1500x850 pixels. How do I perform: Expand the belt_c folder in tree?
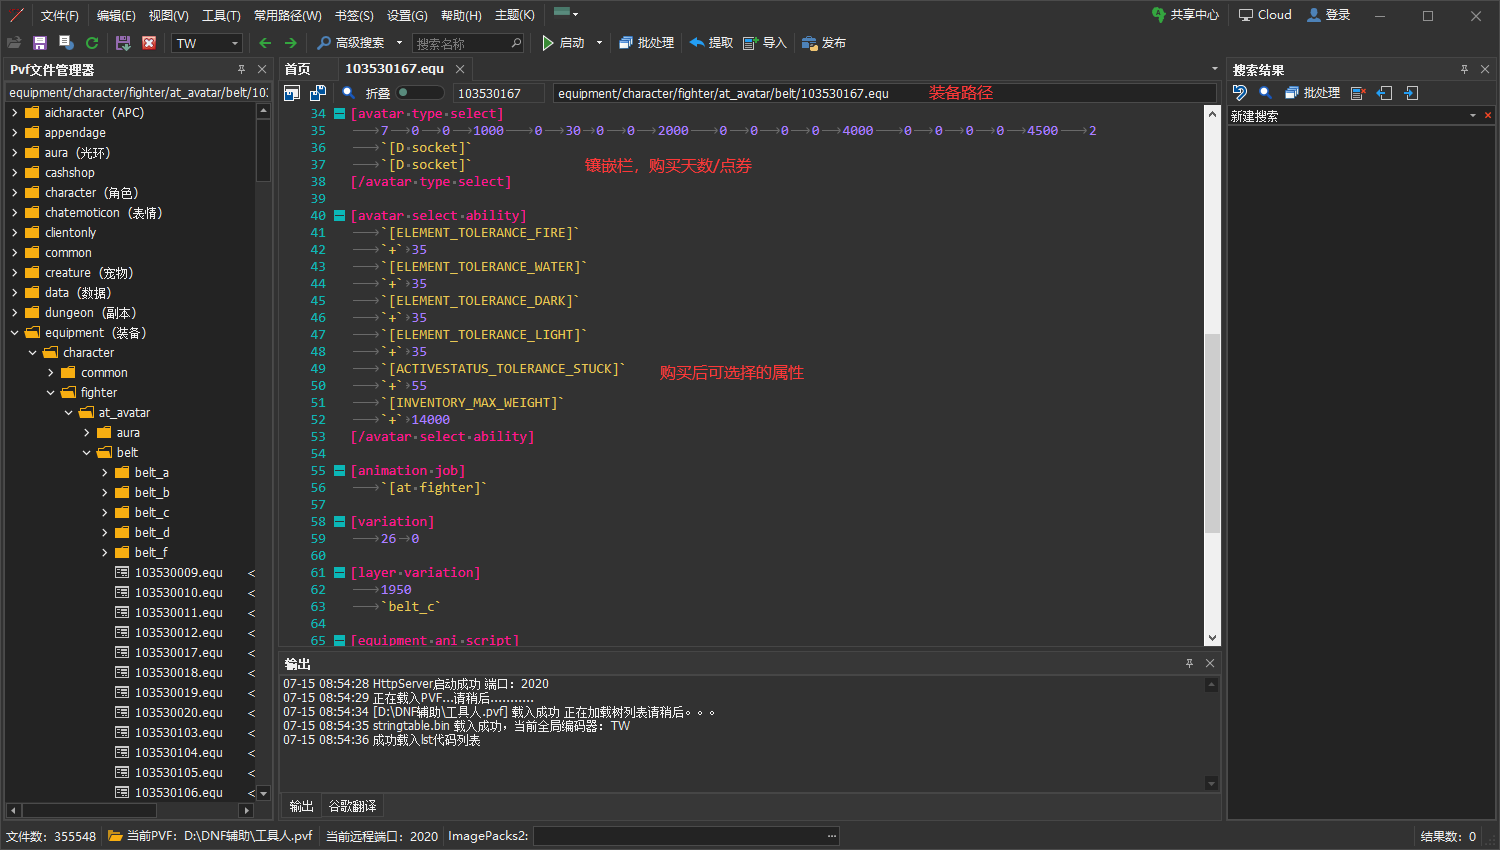[x=105, y=513]
